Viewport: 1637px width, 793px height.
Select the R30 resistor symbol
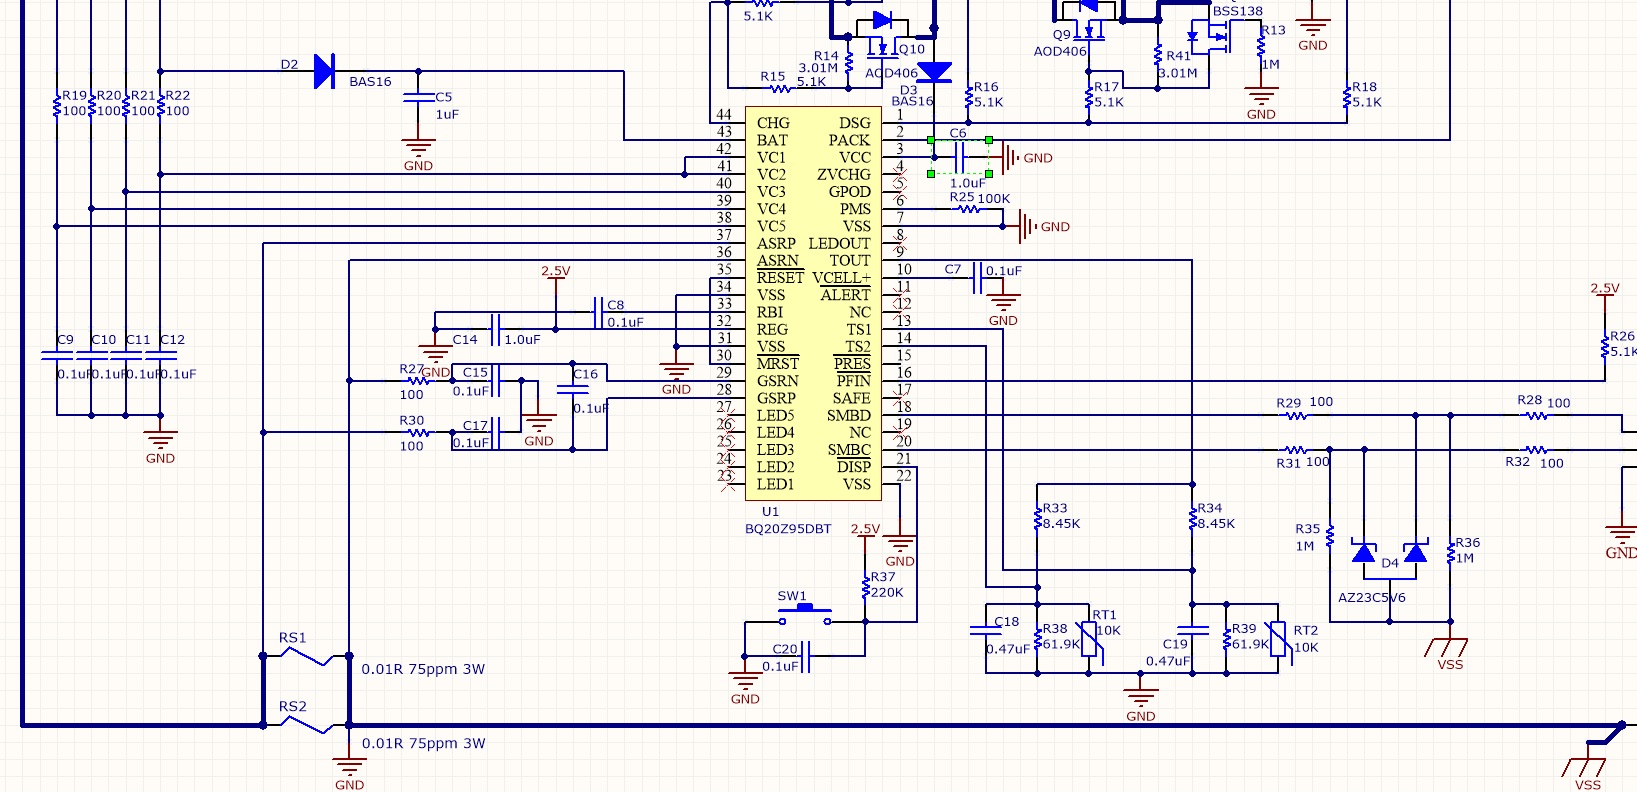419,433
